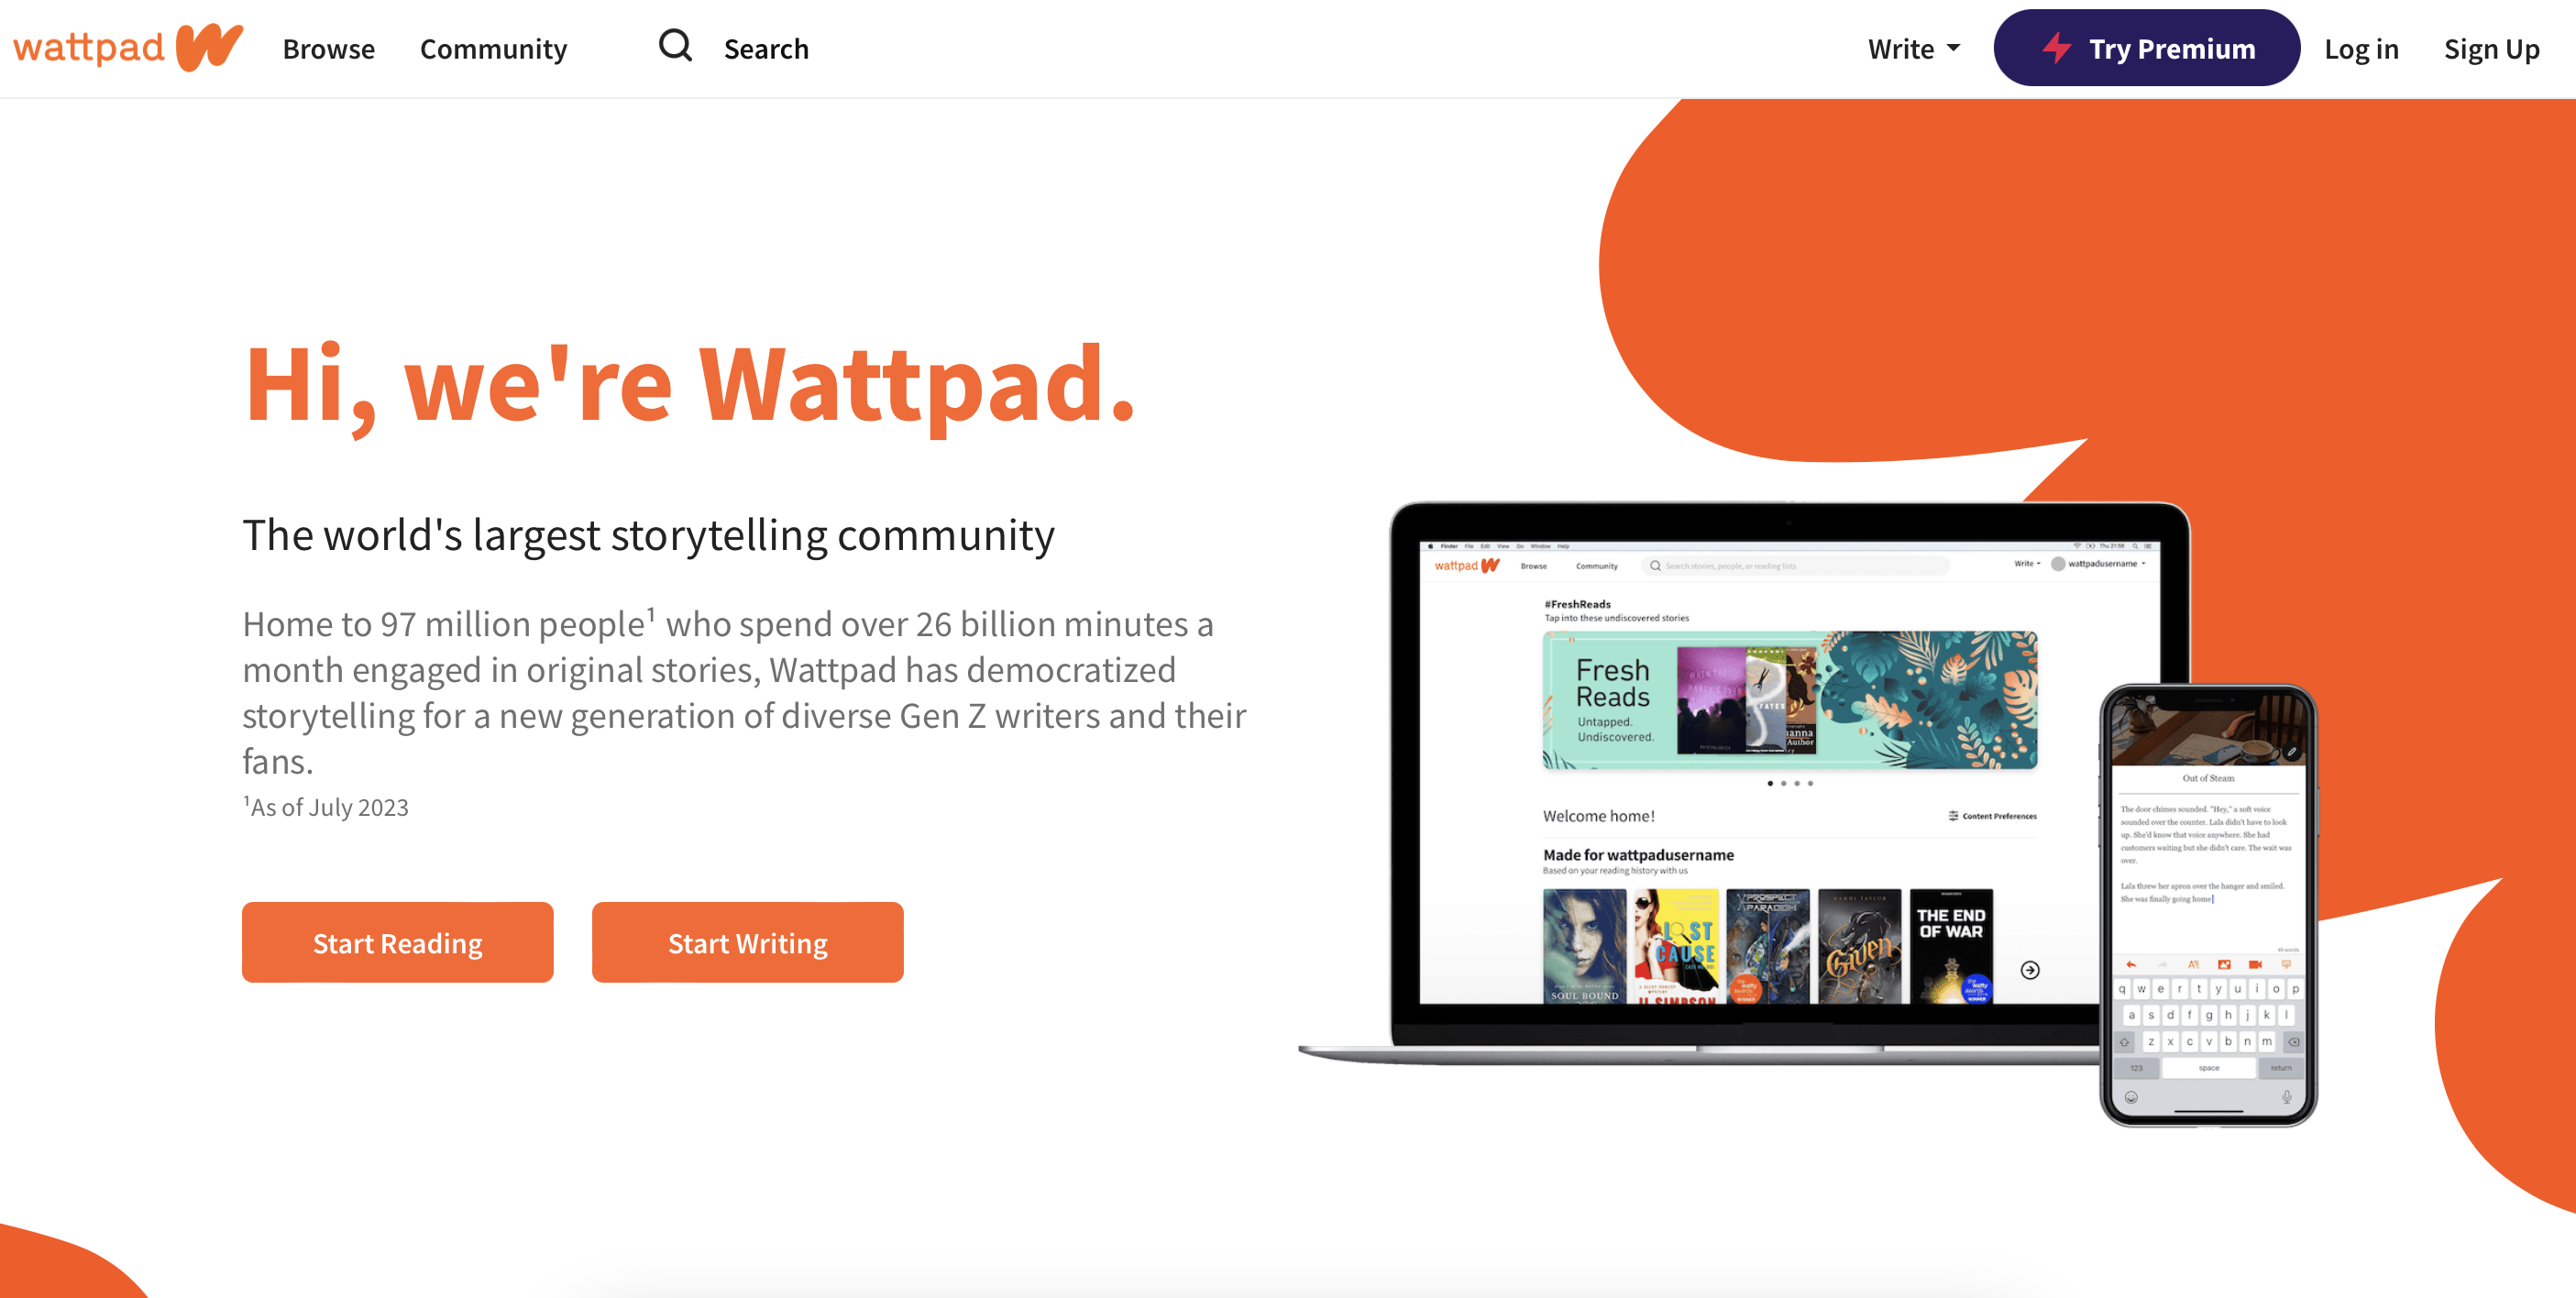
Task: Click the magnifying glass search icon
Action: [x=675, y=46]
